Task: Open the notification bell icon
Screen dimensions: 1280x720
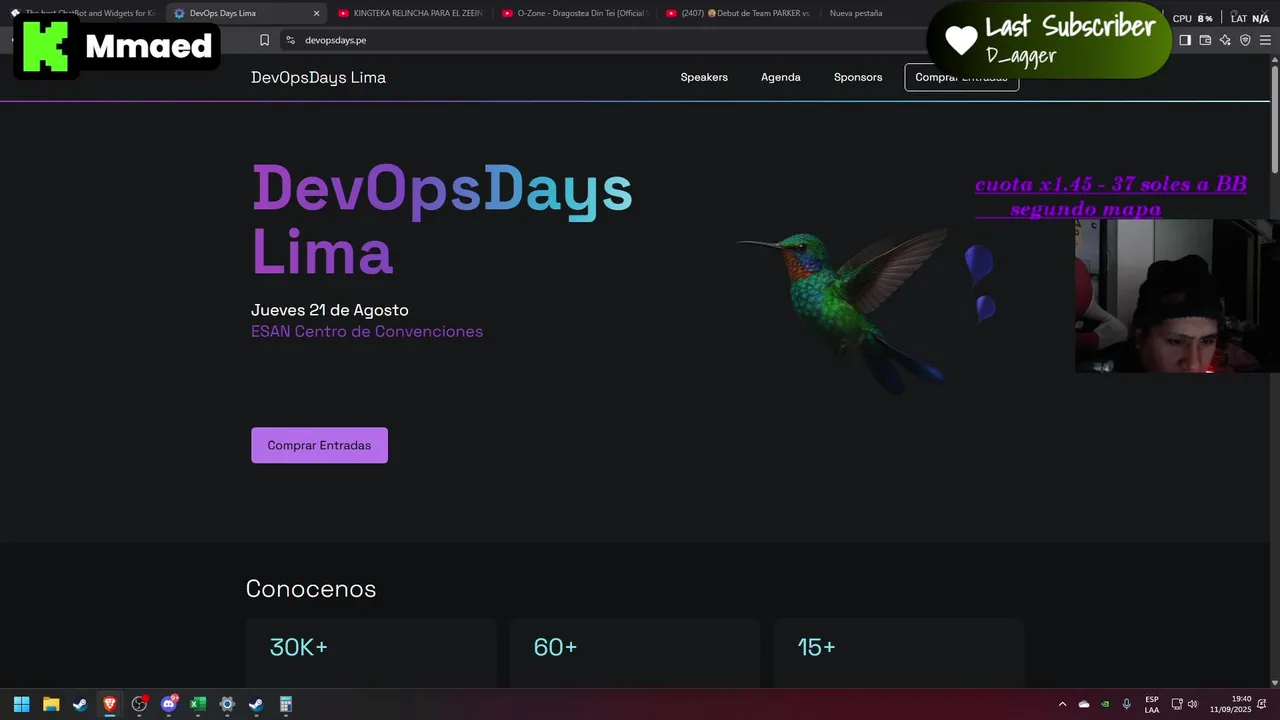Action: click(1264, 704)
